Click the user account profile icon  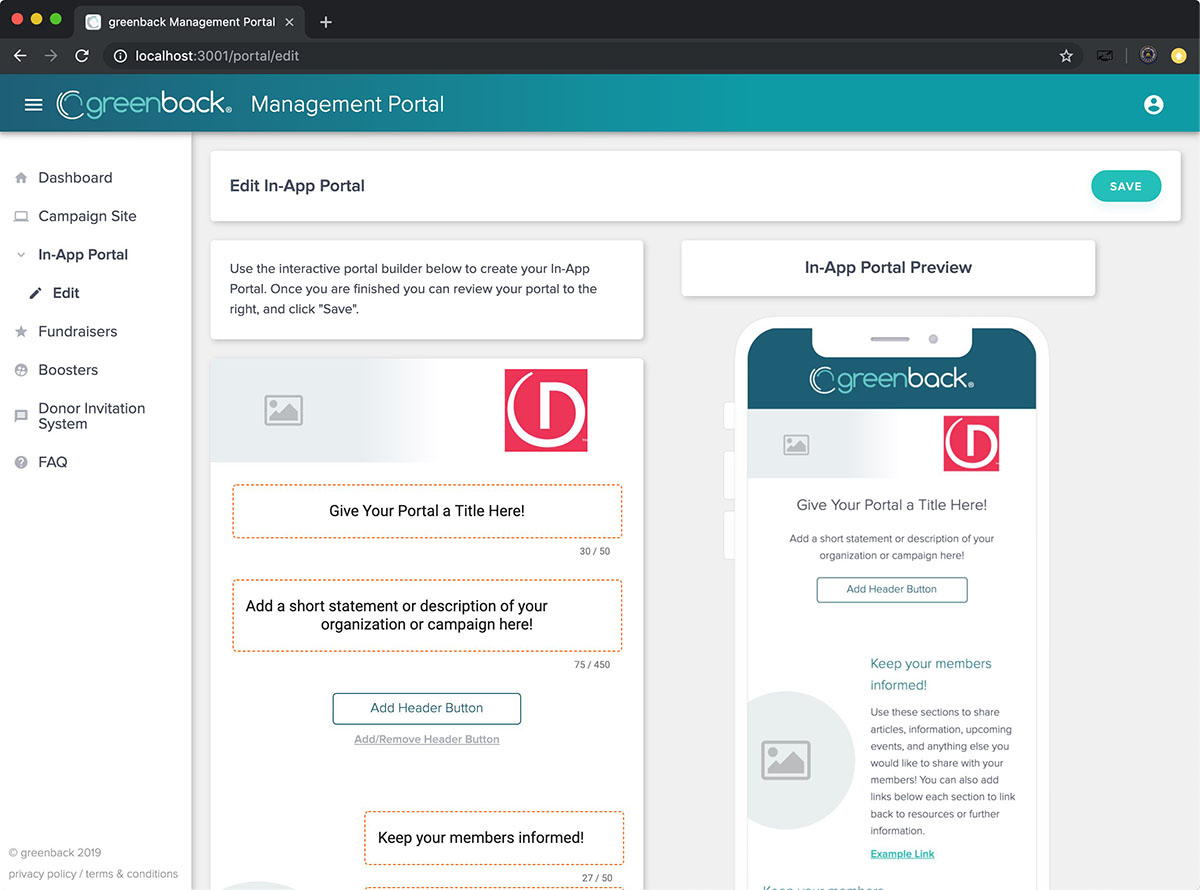[1153, 104]
